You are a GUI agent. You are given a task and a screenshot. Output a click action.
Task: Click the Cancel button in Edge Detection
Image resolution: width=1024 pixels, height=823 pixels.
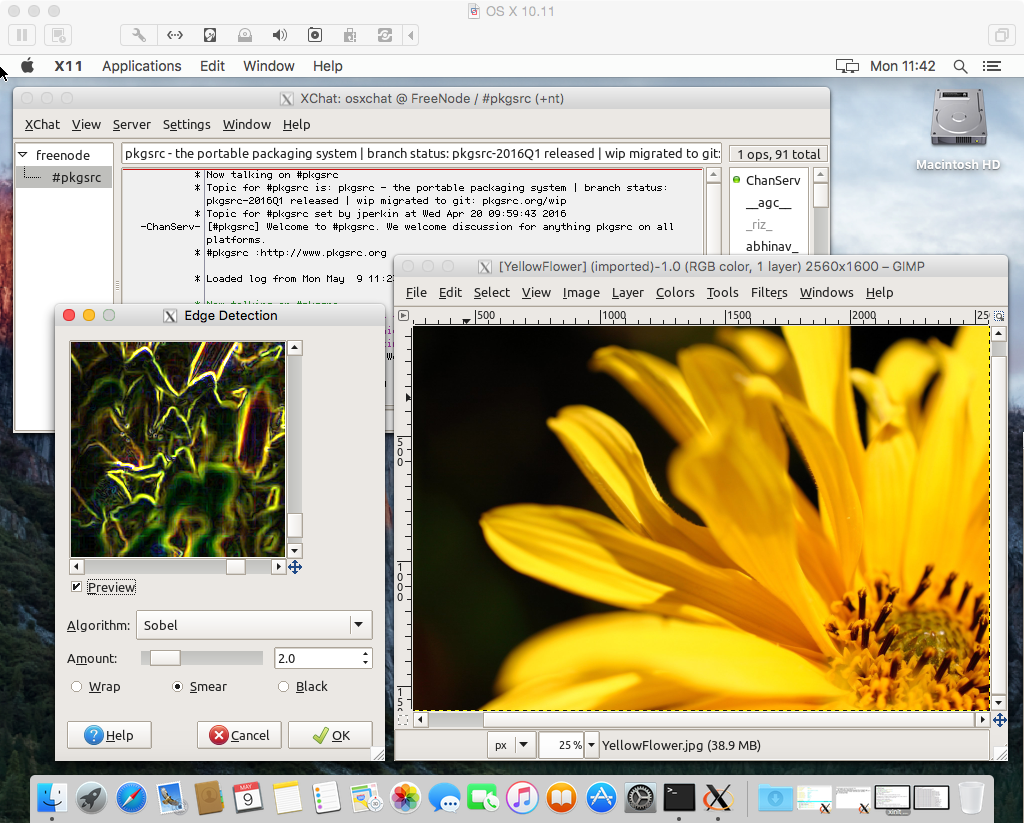(239, 735)
